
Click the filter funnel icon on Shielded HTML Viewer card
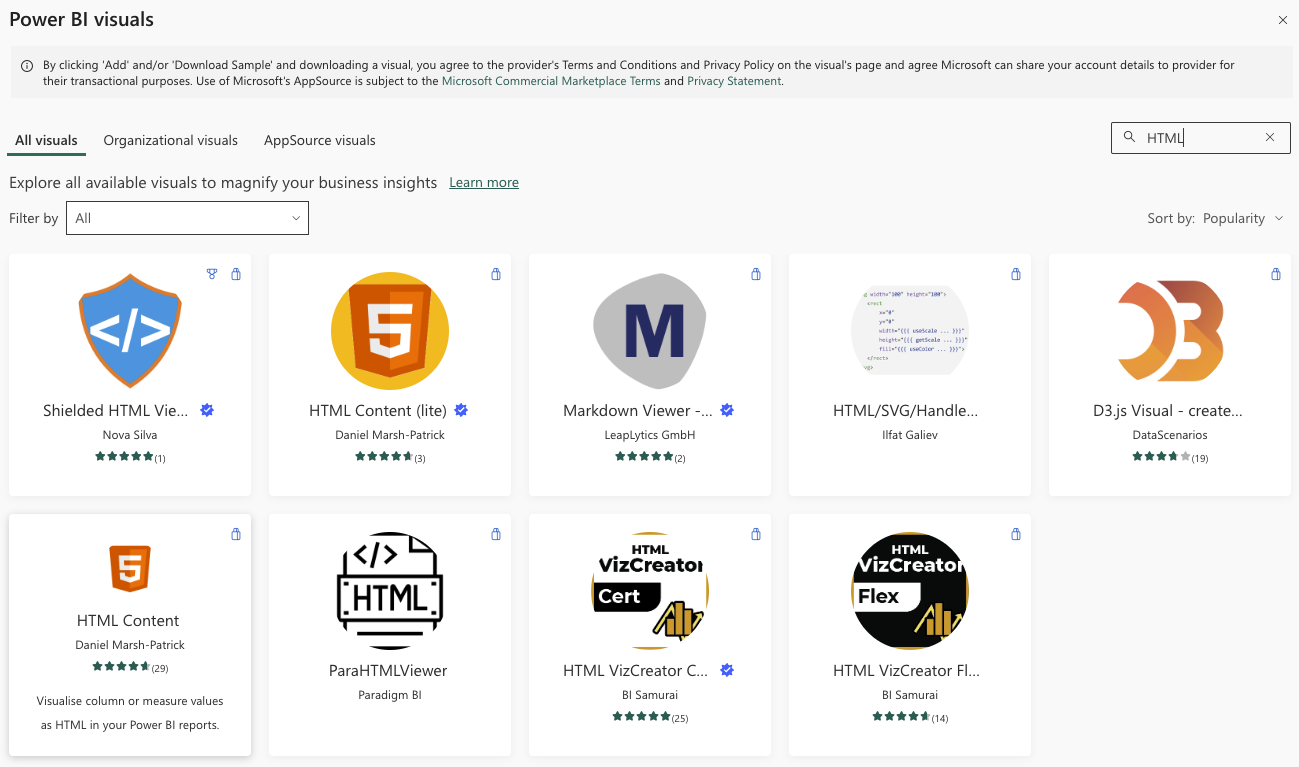pos(212,274)
